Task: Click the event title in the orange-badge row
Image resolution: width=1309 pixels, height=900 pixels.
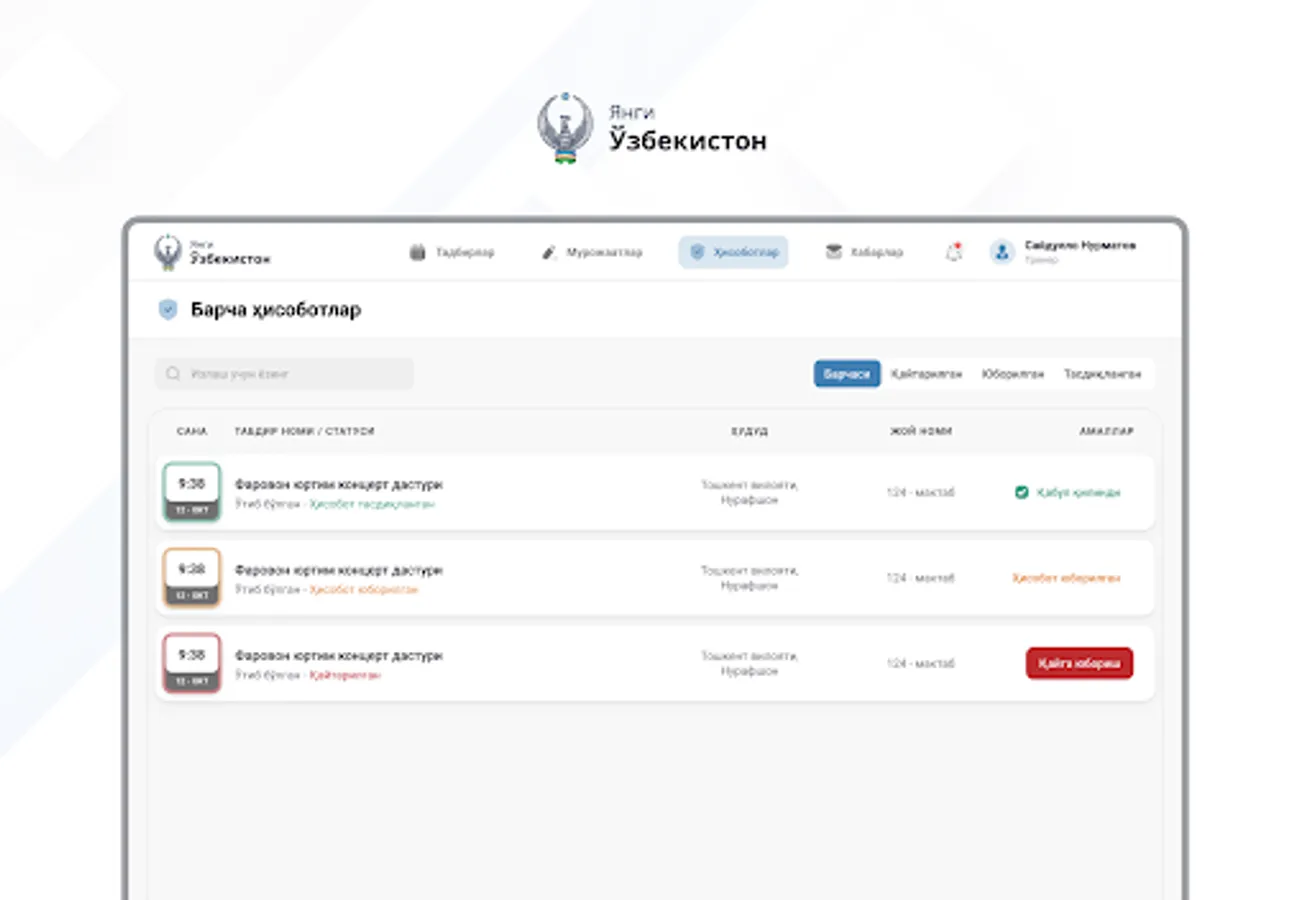Action: point(339,570)
